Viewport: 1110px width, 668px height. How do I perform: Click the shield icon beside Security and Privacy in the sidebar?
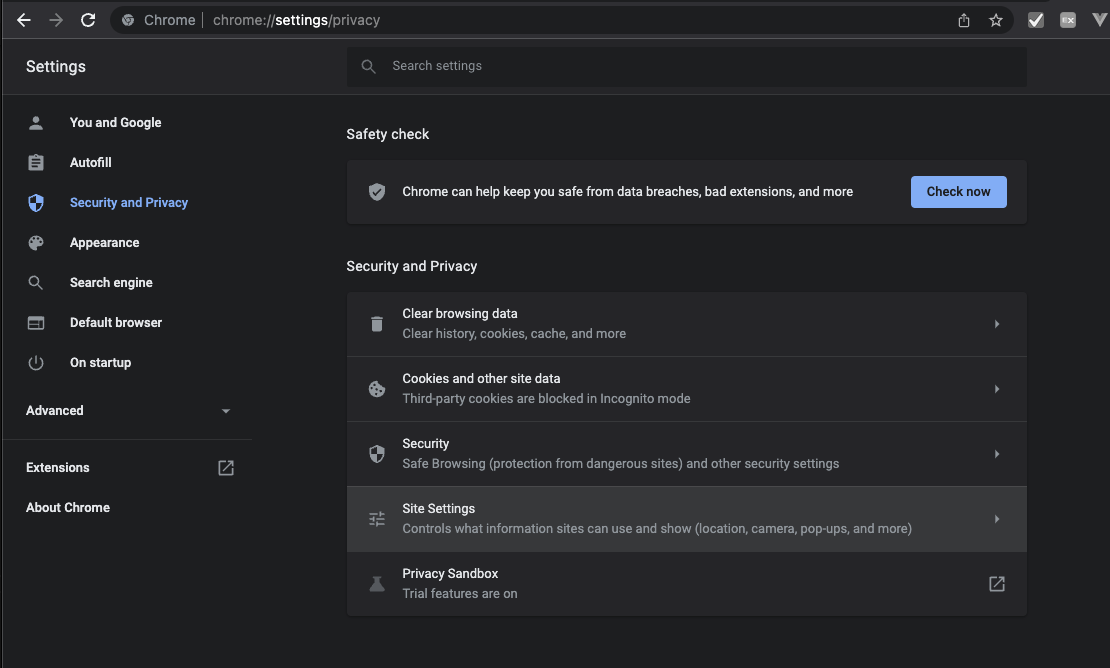pos(36,203)
